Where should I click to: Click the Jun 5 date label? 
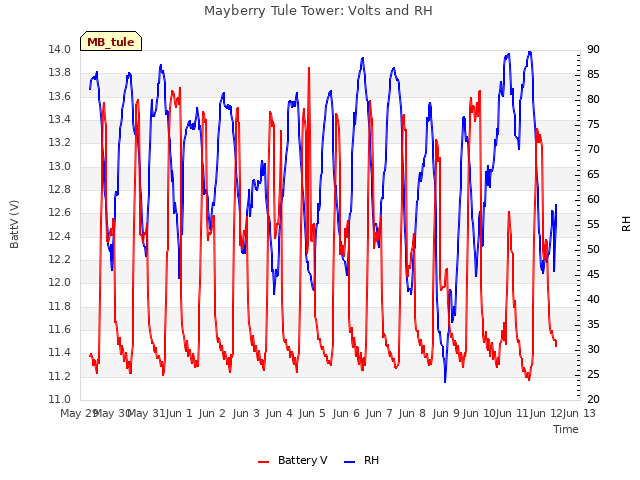coord(312,413)
